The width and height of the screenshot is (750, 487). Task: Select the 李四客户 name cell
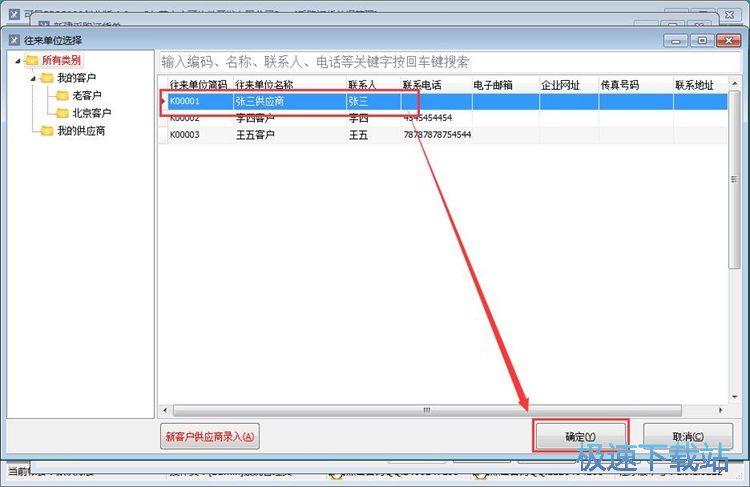pos(289,118)
